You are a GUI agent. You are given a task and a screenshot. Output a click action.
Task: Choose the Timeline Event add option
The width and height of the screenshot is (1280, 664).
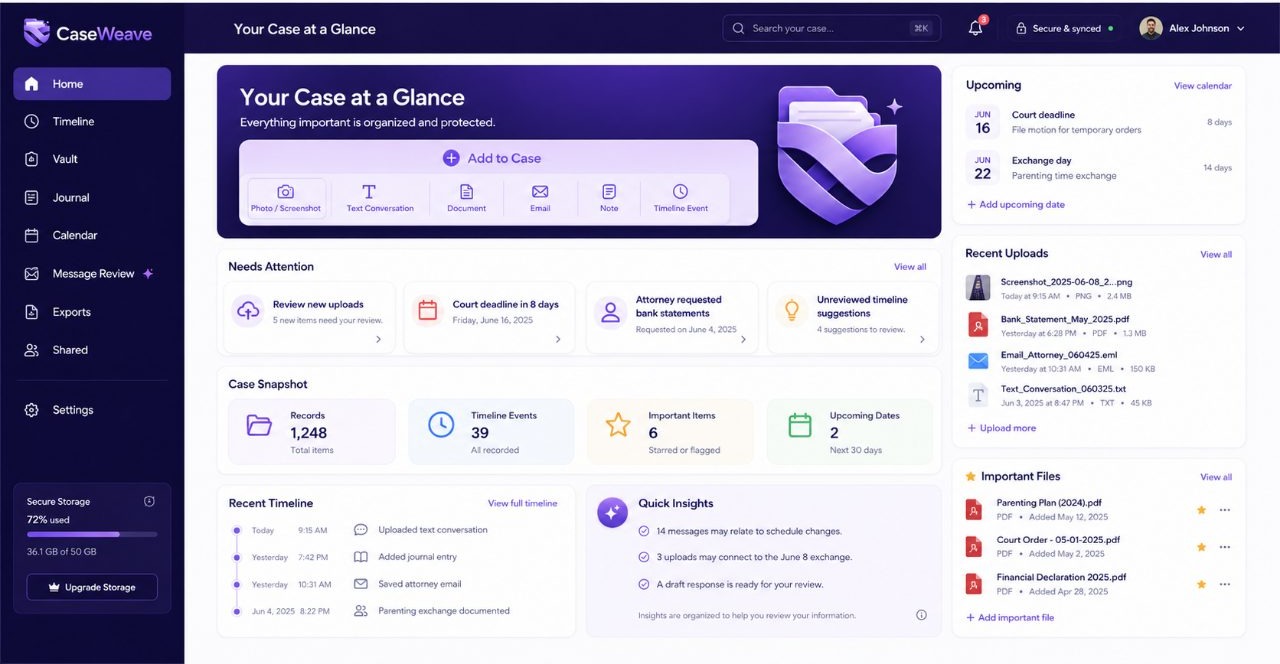coord(681,198)
